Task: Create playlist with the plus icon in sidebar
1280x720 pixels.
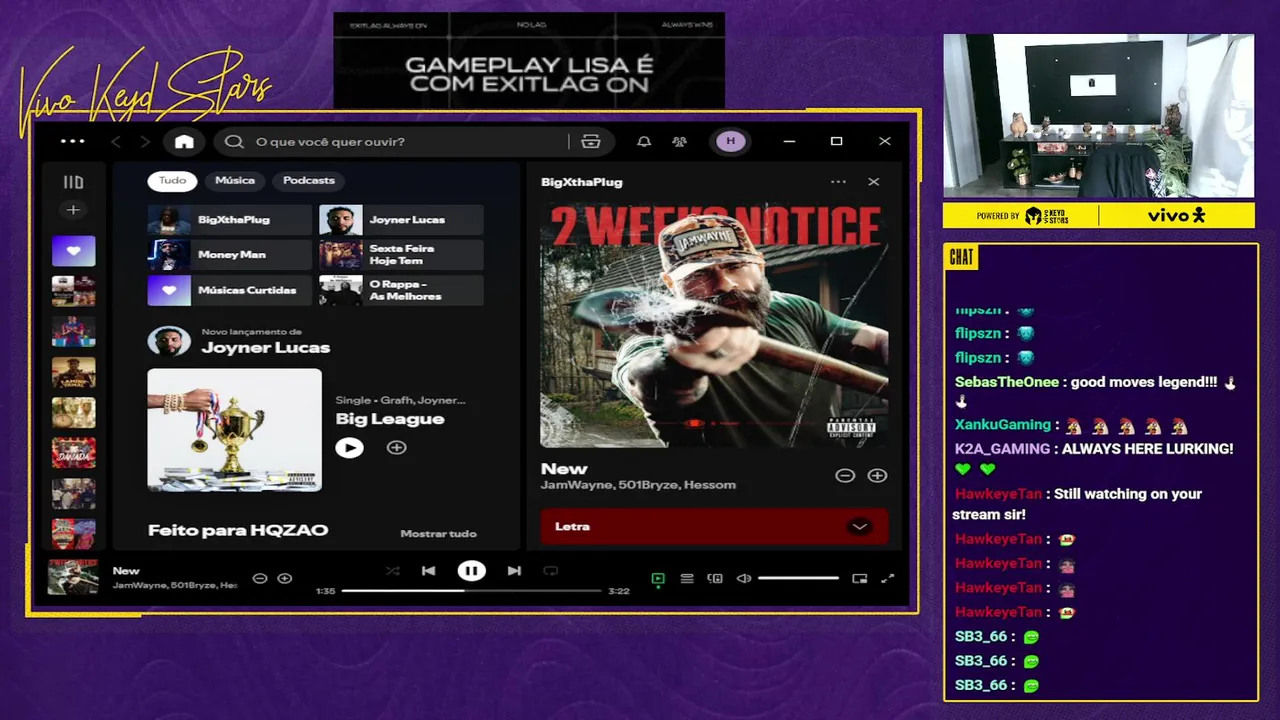Action: (72, 210)
